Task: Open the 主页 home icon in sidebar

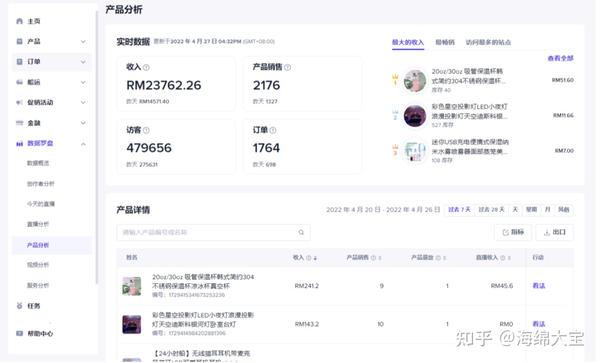Action: point(20,21)
